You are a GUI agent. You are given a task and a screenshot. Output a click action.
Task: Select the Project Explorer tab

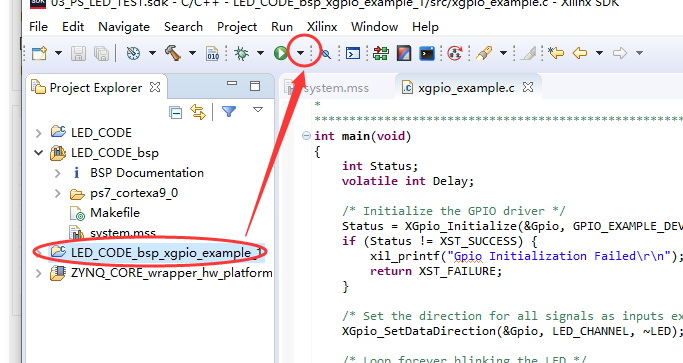(x=96, y=88)
